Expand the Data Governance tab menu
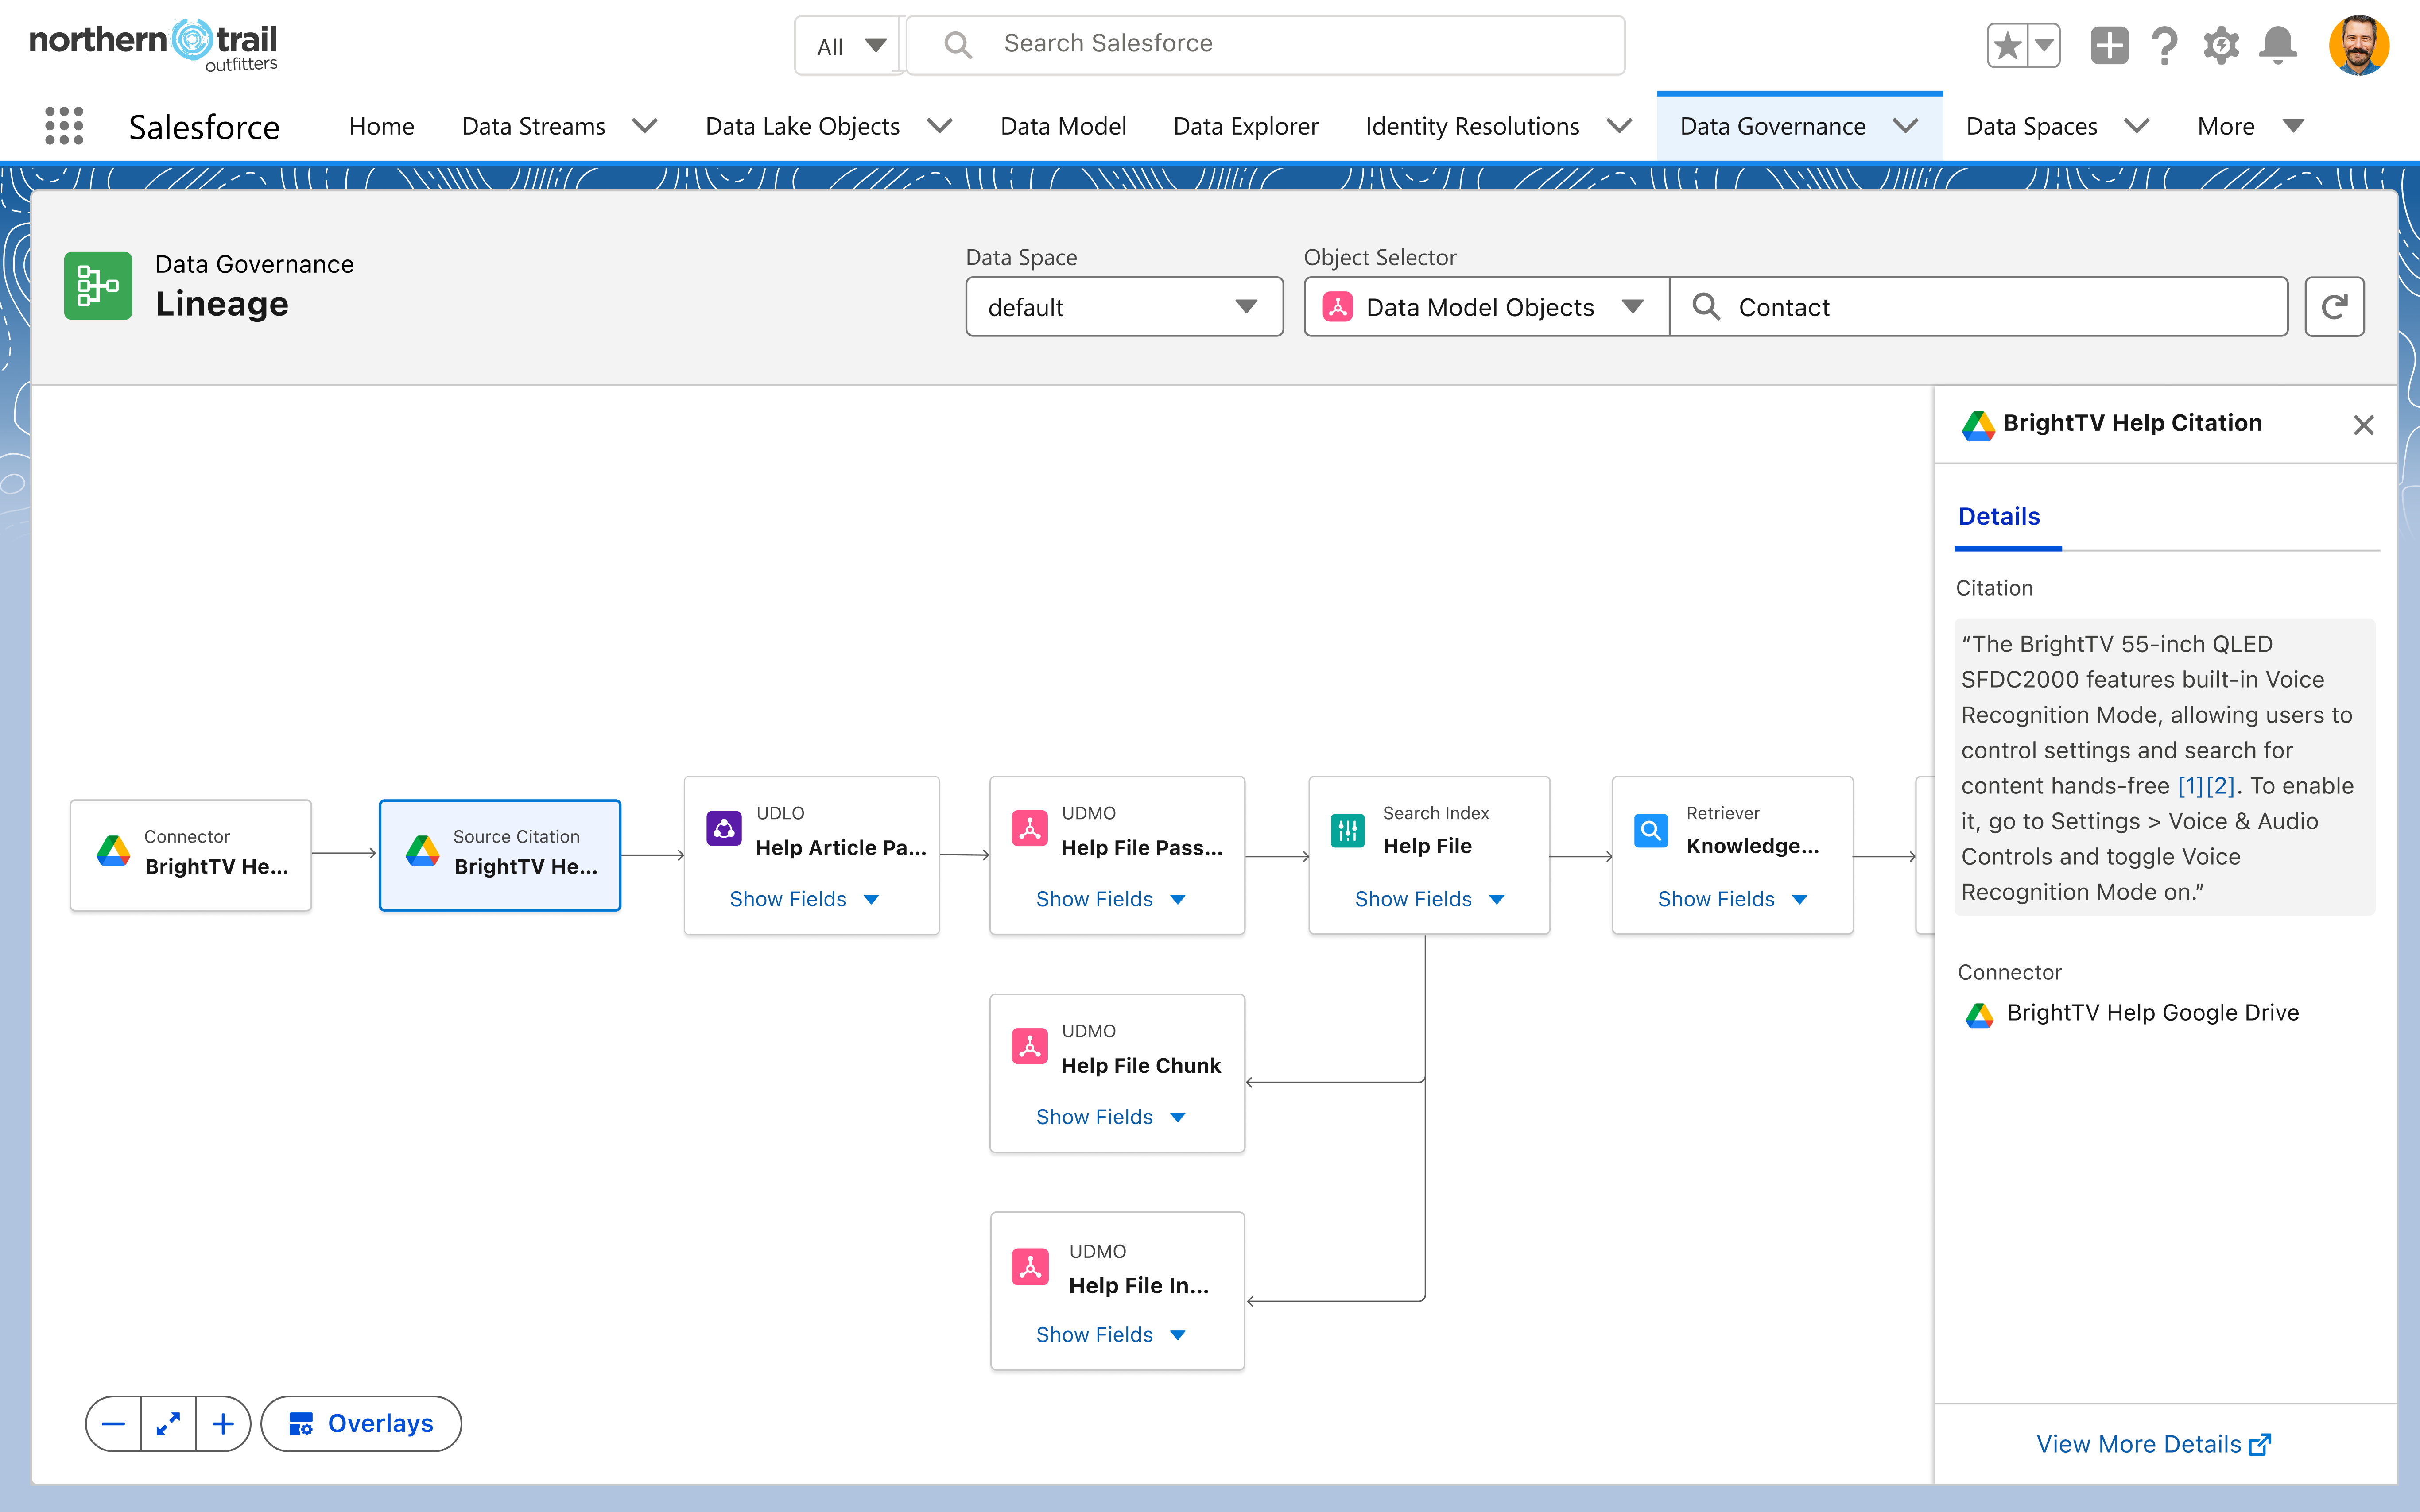The image size is (2420, 1512). (1905, 126)
